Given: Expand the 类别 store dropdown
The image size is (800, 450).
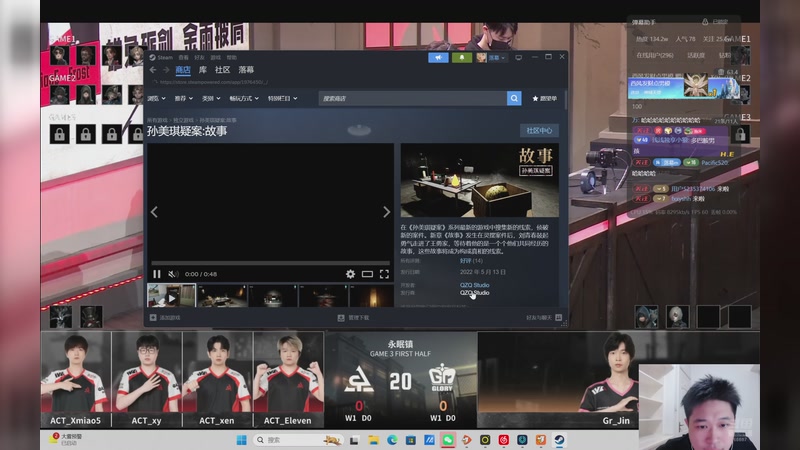Looking at the screenshot, I should coord(211,98).
